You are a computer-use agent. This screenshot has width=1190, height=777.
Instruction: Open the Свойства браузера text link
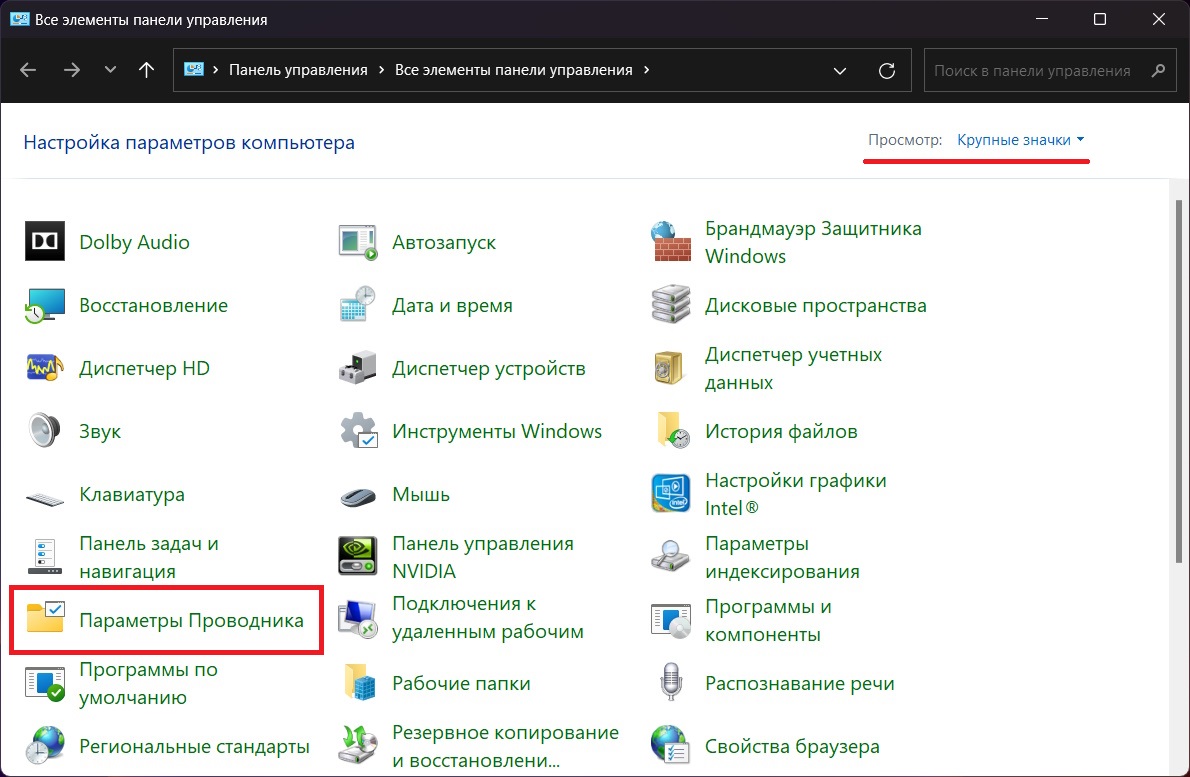click(x=792, y=747)
